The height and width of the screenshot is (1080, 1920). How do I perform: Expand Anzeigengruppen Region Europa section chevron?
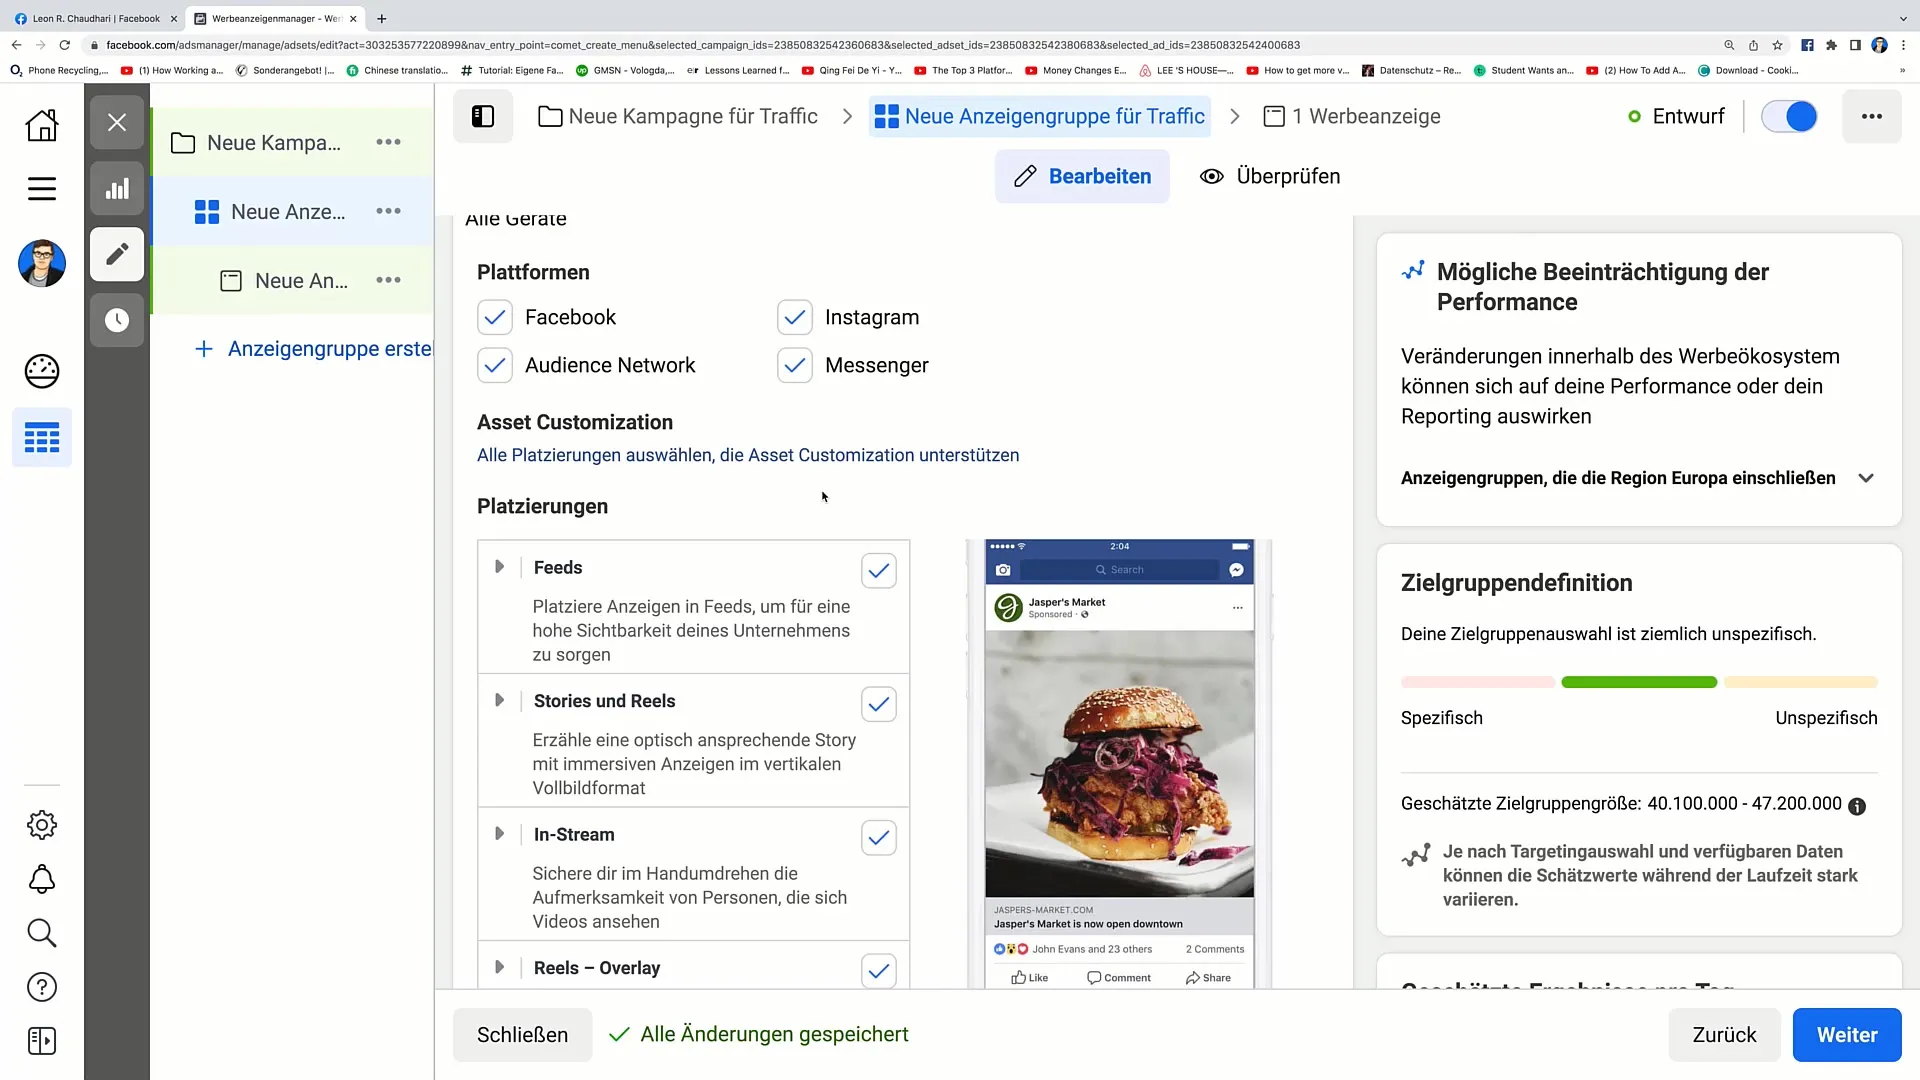coord(1866,478)
